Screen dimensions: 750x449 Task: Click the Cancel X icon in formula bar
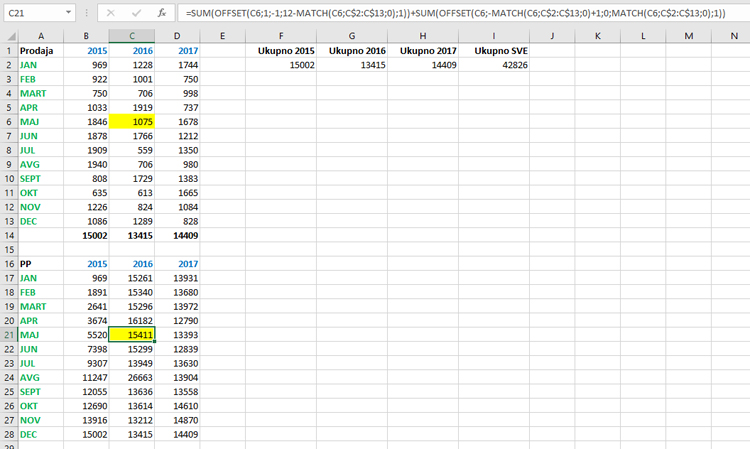tap(110, 14)
